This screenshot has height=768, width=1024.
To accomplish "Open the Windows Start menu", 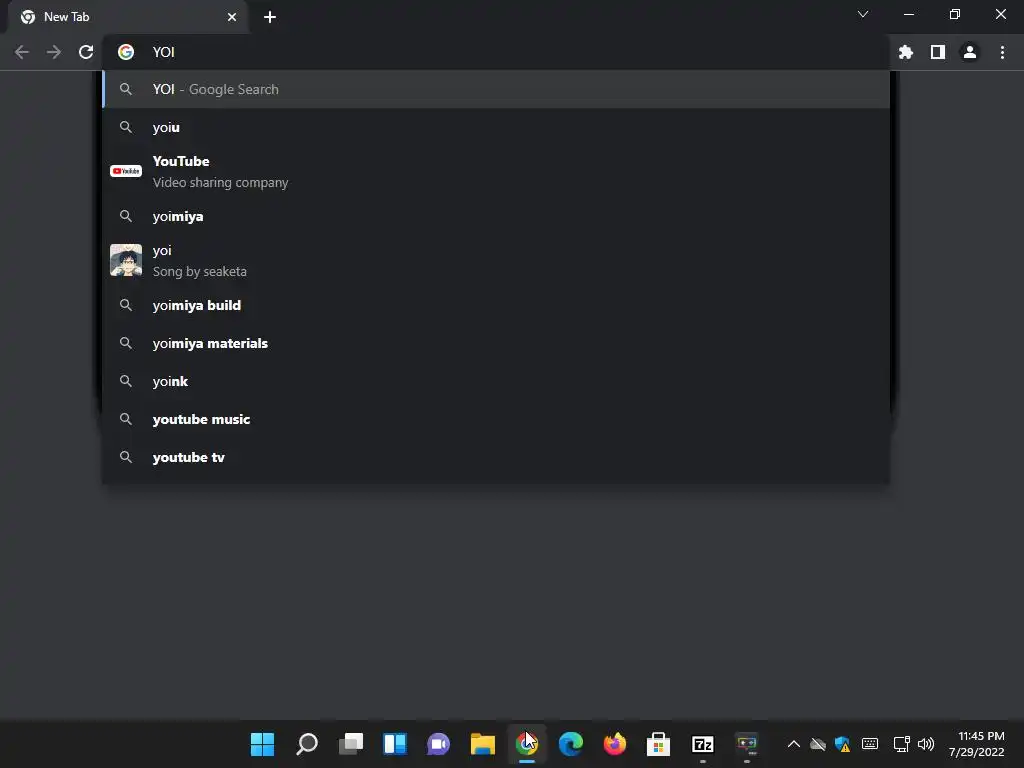I will point(263,744).
